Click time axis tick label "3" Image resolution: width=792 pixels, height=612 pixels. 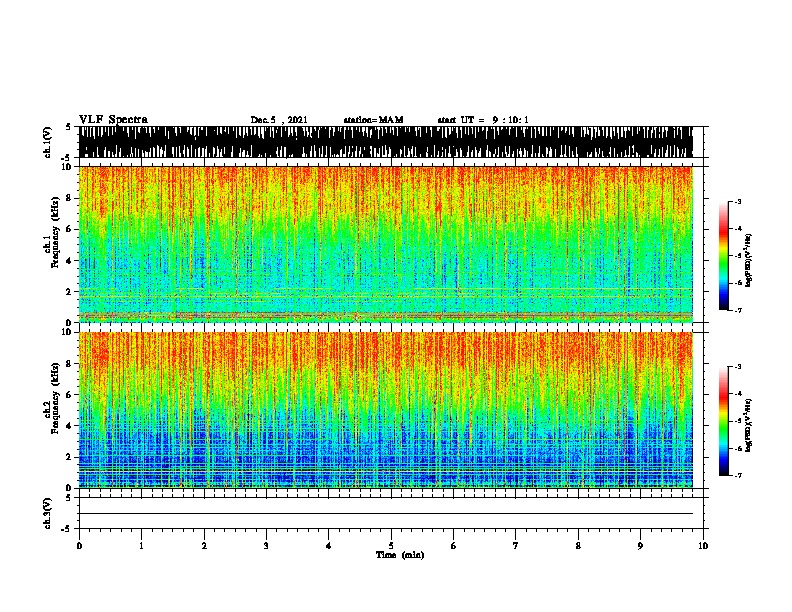[266, 546]
